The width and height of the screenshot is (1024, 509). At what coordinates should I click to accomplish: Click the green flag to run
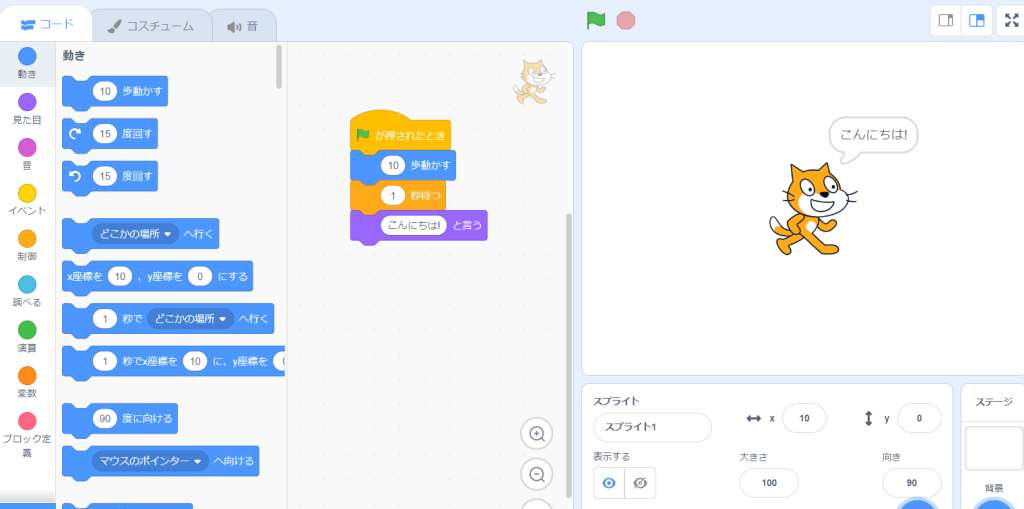point(596,20)
